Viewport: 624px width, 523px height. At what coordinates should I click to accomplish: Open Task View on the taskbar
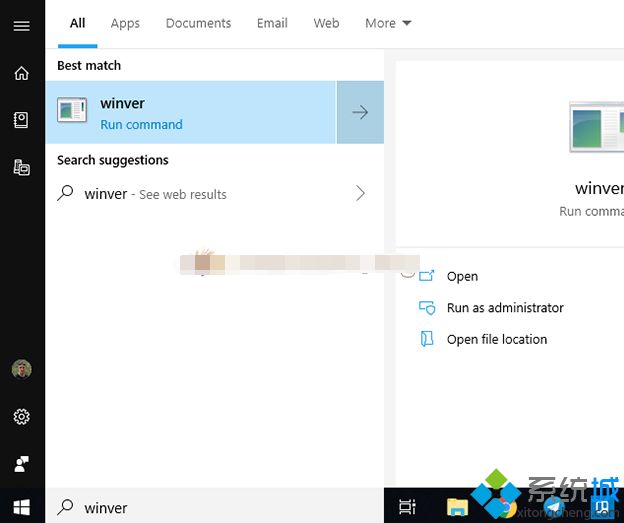pos(408,507)
